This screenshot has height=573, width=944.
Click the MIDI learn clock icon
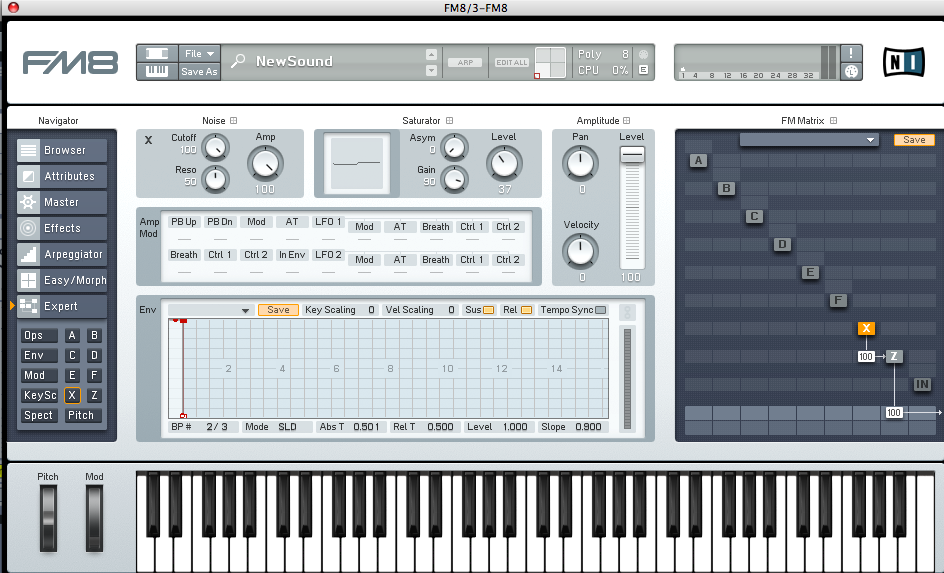851,71
